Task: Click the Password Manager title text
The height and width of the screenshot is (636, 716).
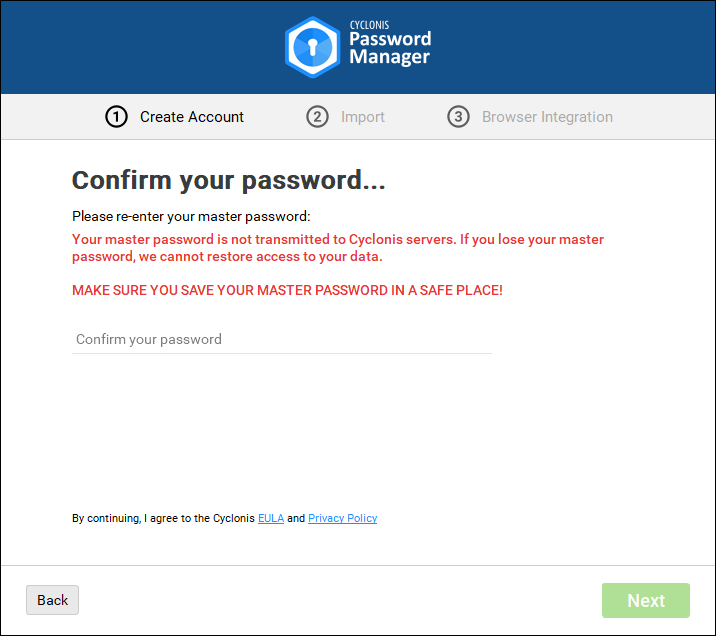Action: click(389, 48)
